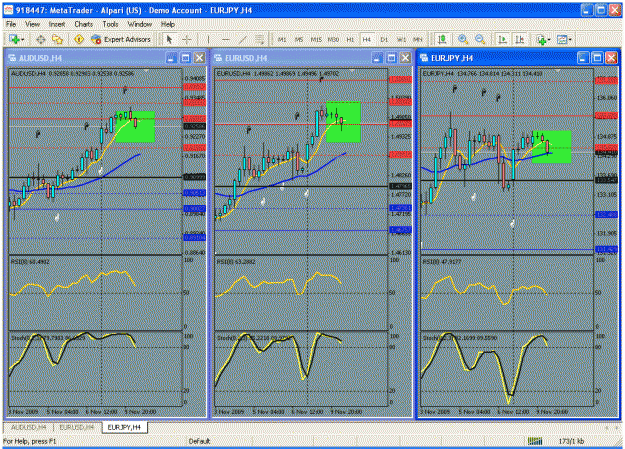
Task: Open the Insert menu
Action: click(x=57, y=24)
